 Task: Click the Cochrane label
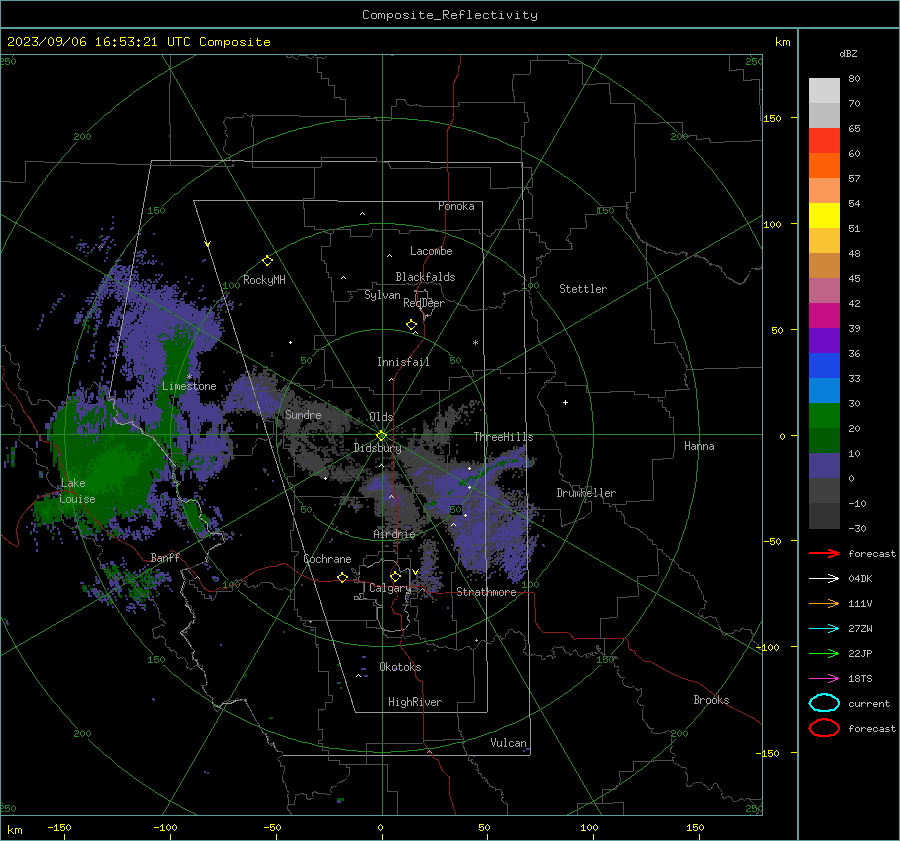click(x=327, y=559)
